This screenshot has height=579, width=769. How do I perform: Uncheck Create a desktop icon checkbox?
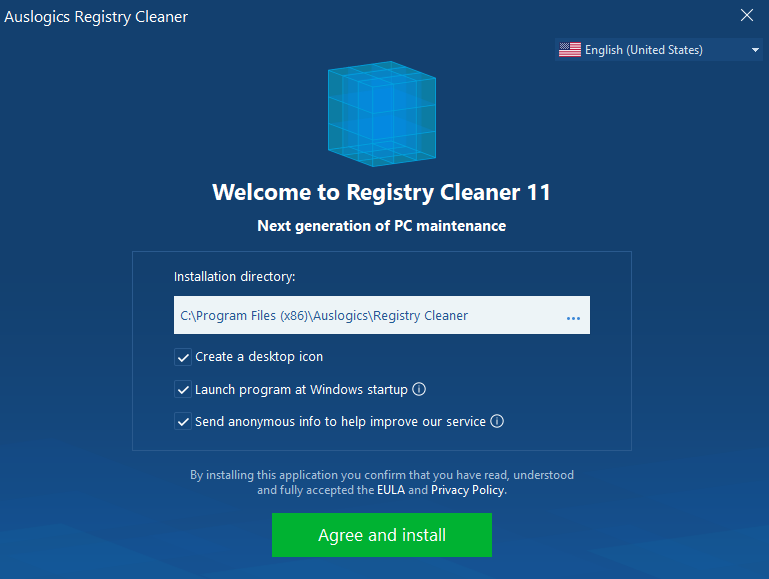point(183,357)
